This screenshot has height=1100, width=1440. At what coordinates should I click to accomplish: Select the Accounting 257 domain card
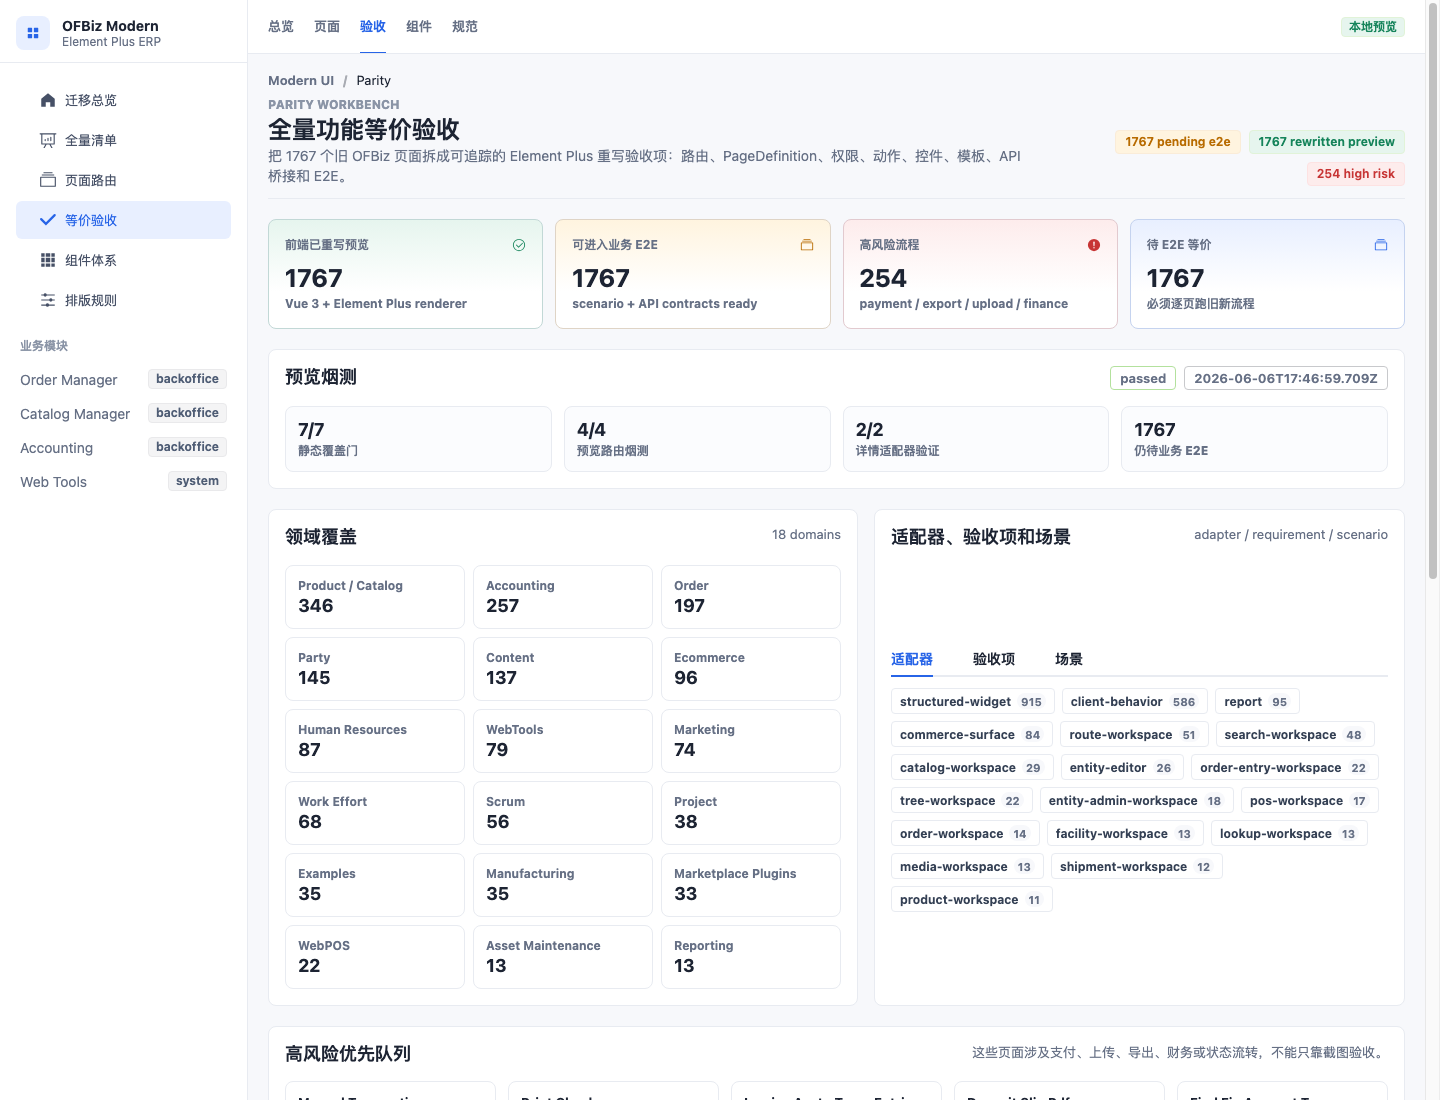pos(563,597)
